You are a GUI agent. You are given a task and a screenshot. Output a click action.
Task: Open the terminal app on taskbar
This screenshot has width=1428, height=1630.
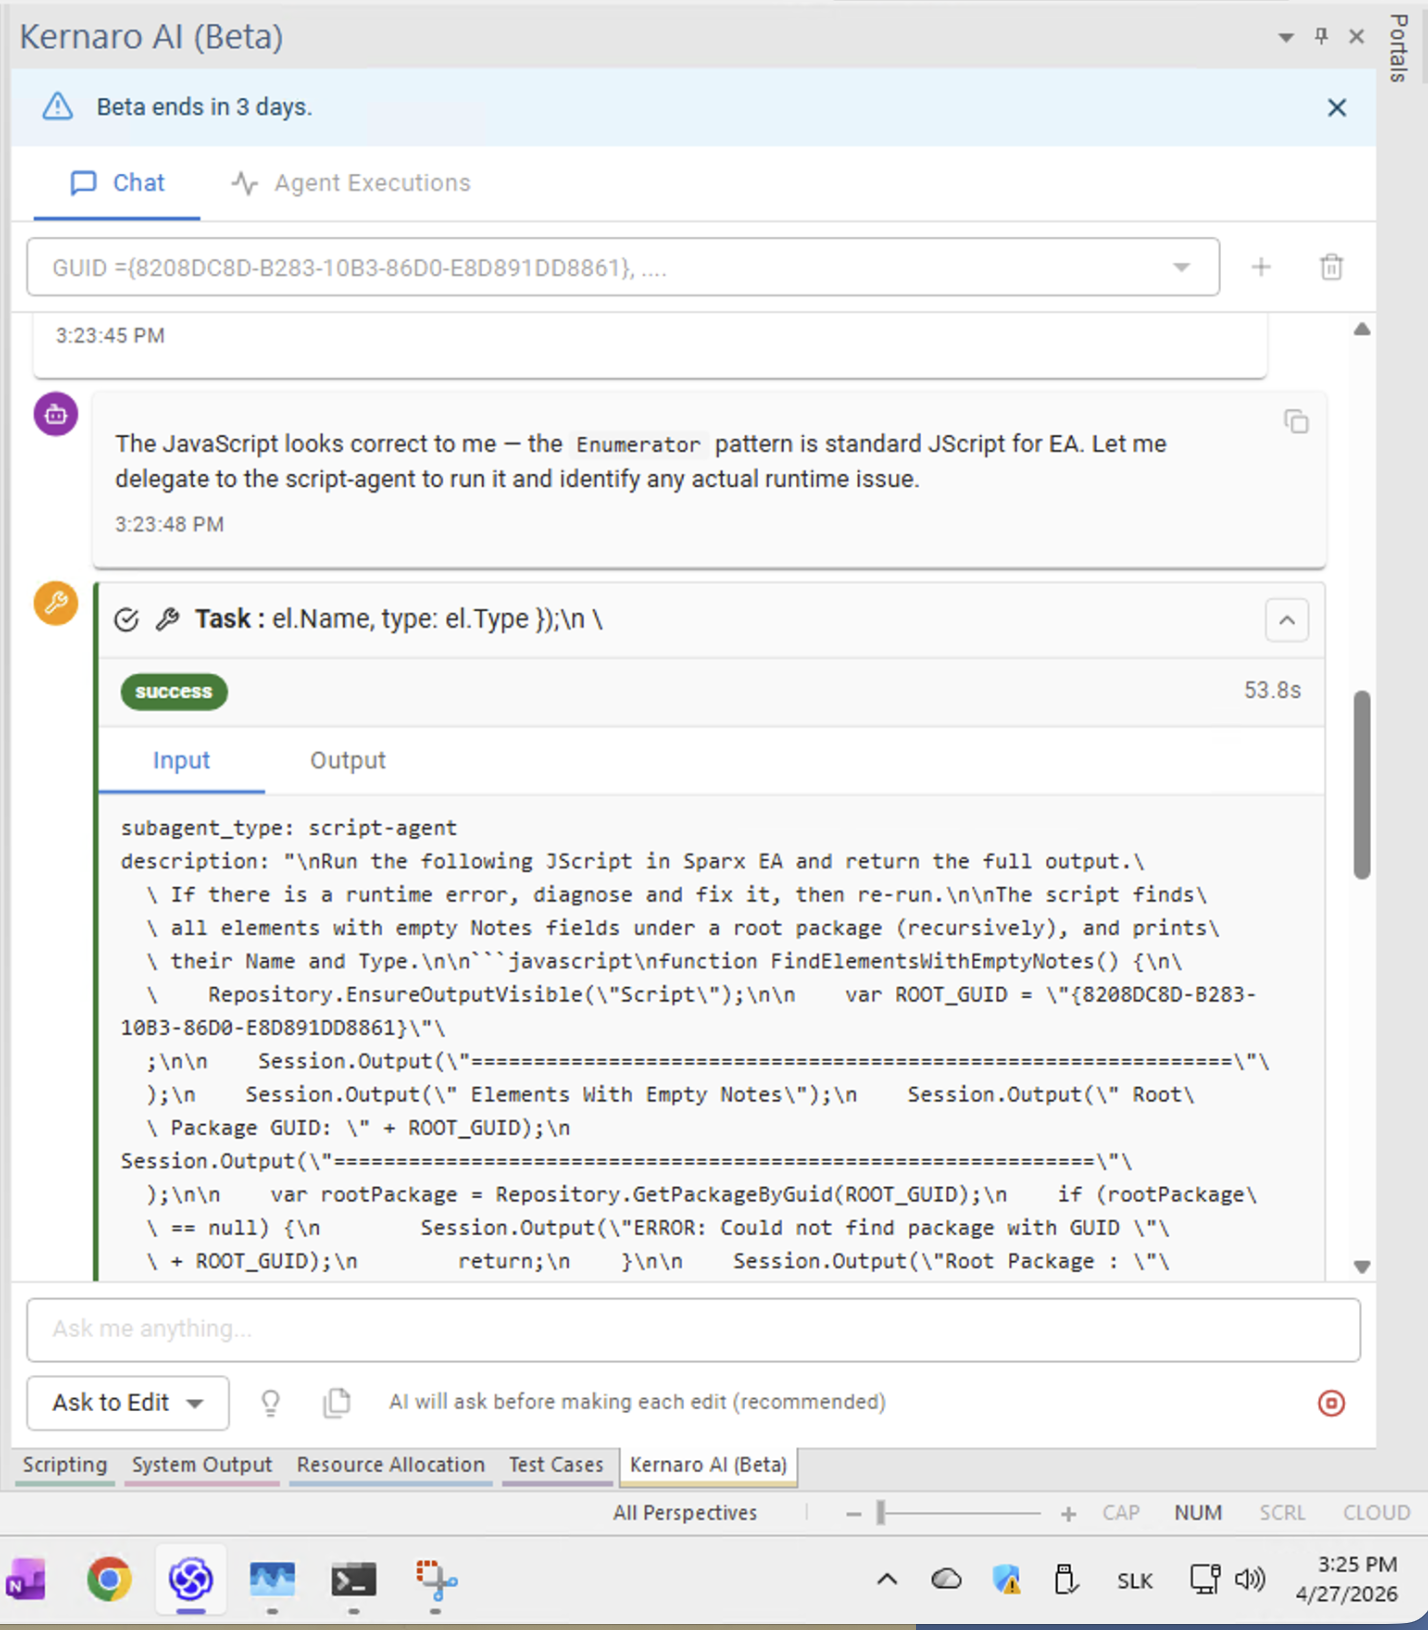pyautogui.click(x=354, y=1580)
